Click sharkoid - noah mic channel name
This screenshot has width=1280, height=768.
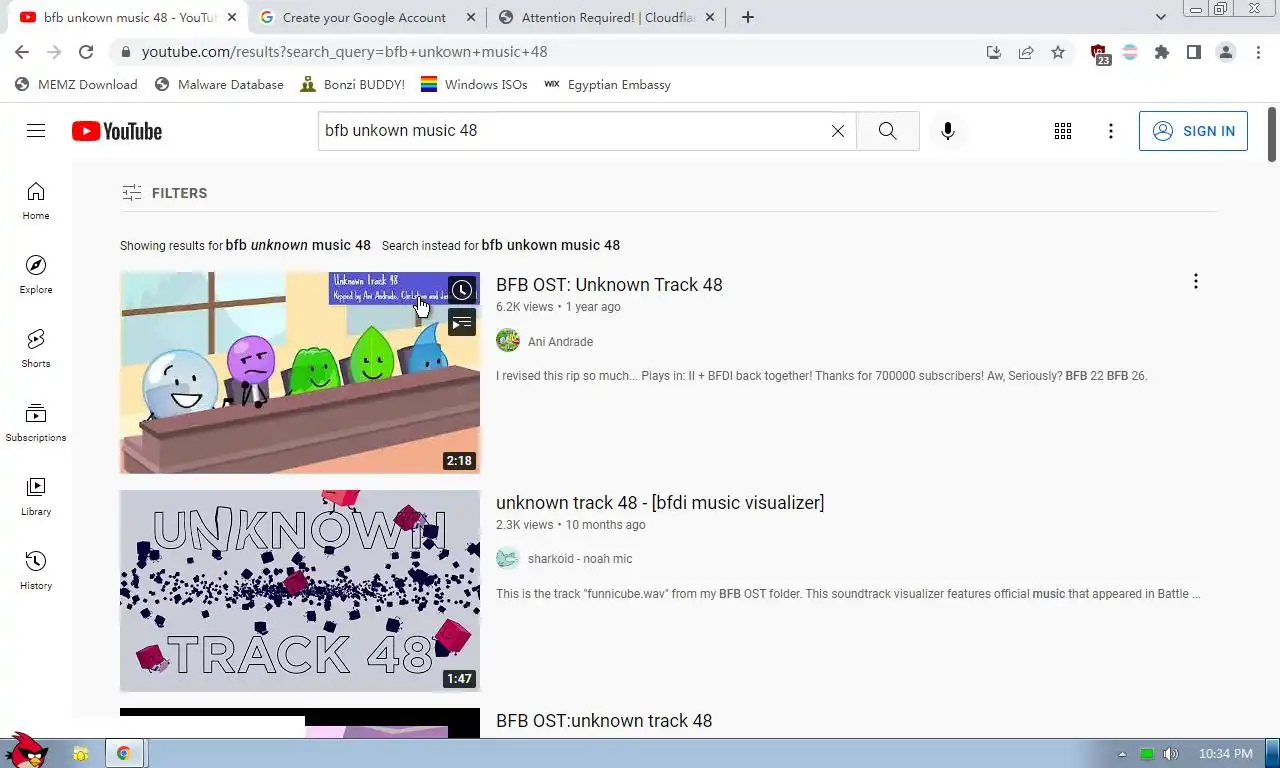(x=580, y=559)
